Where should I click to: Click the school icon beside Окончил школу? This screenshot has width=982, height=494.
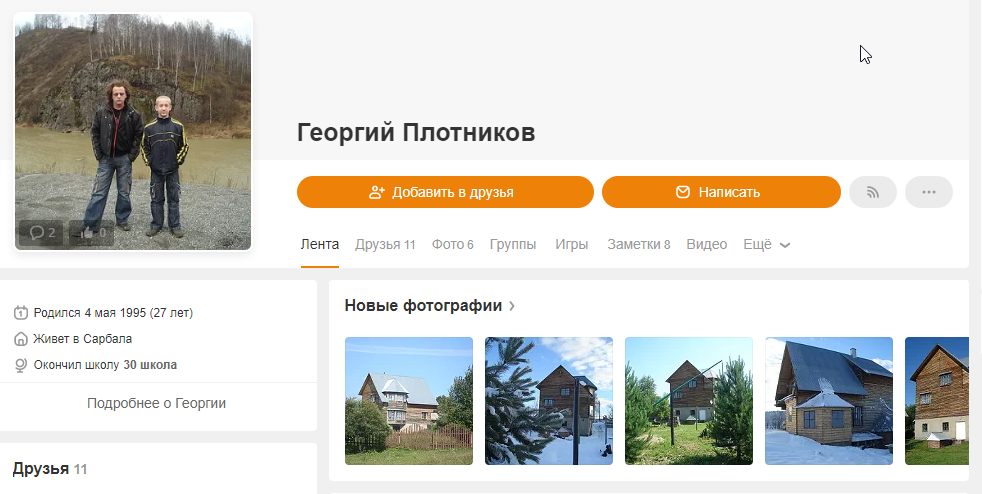click(x=21, y=365)
